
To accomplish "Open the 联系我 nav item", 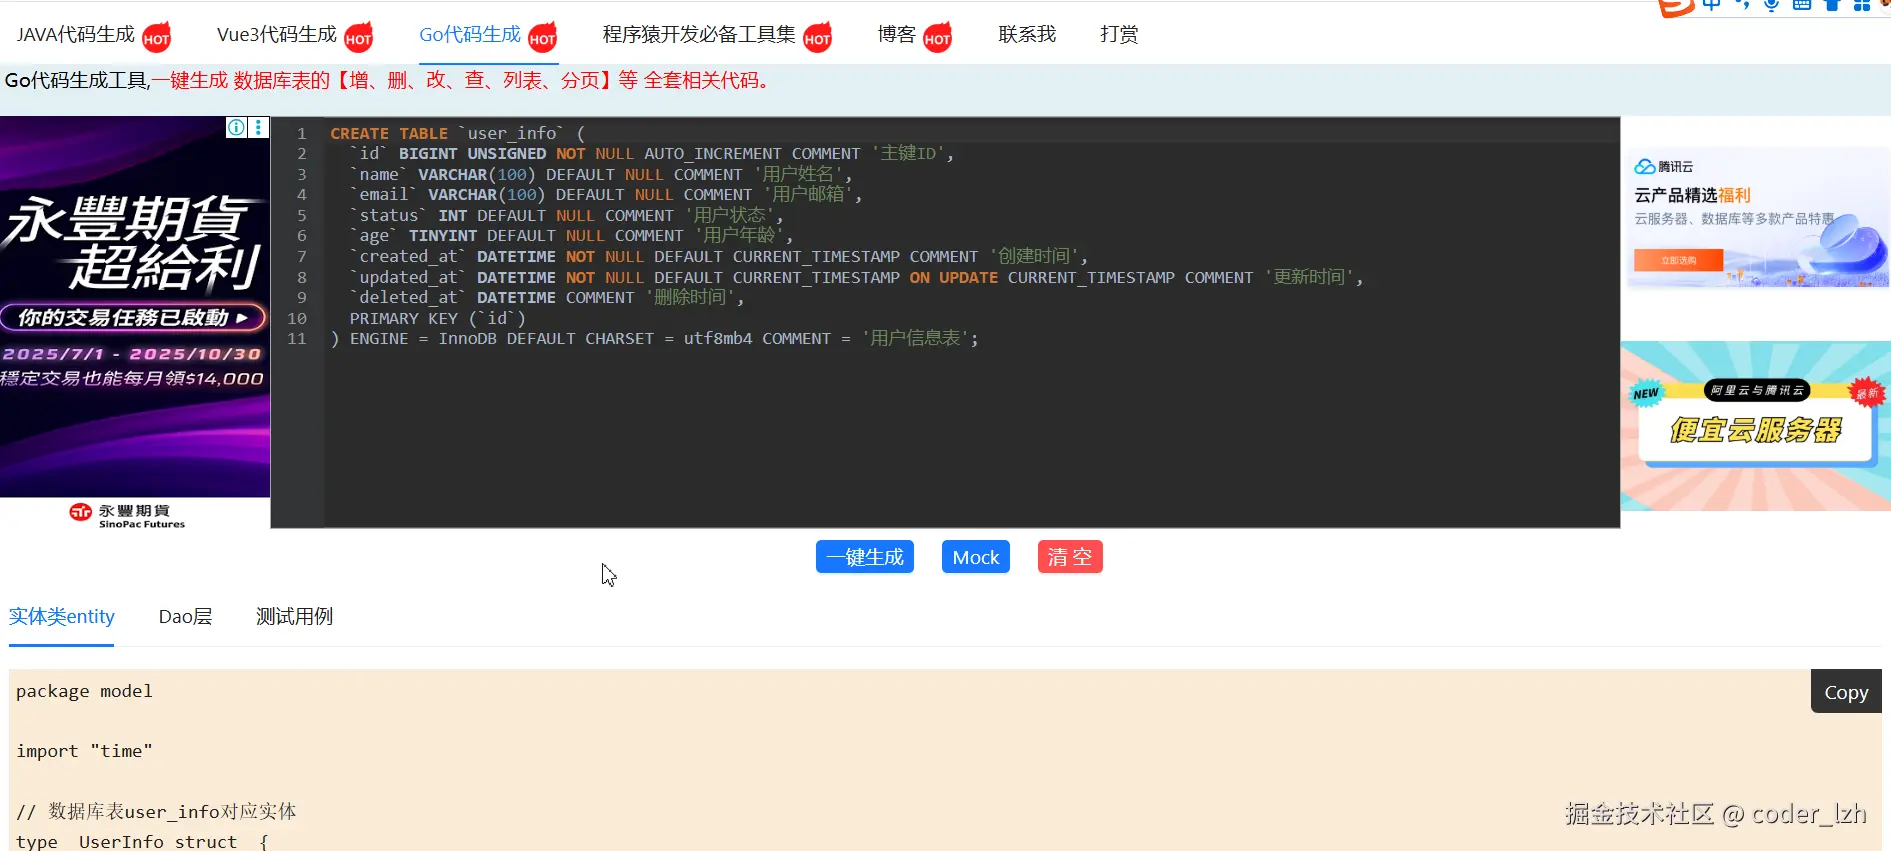I will tap(1027, 35).
